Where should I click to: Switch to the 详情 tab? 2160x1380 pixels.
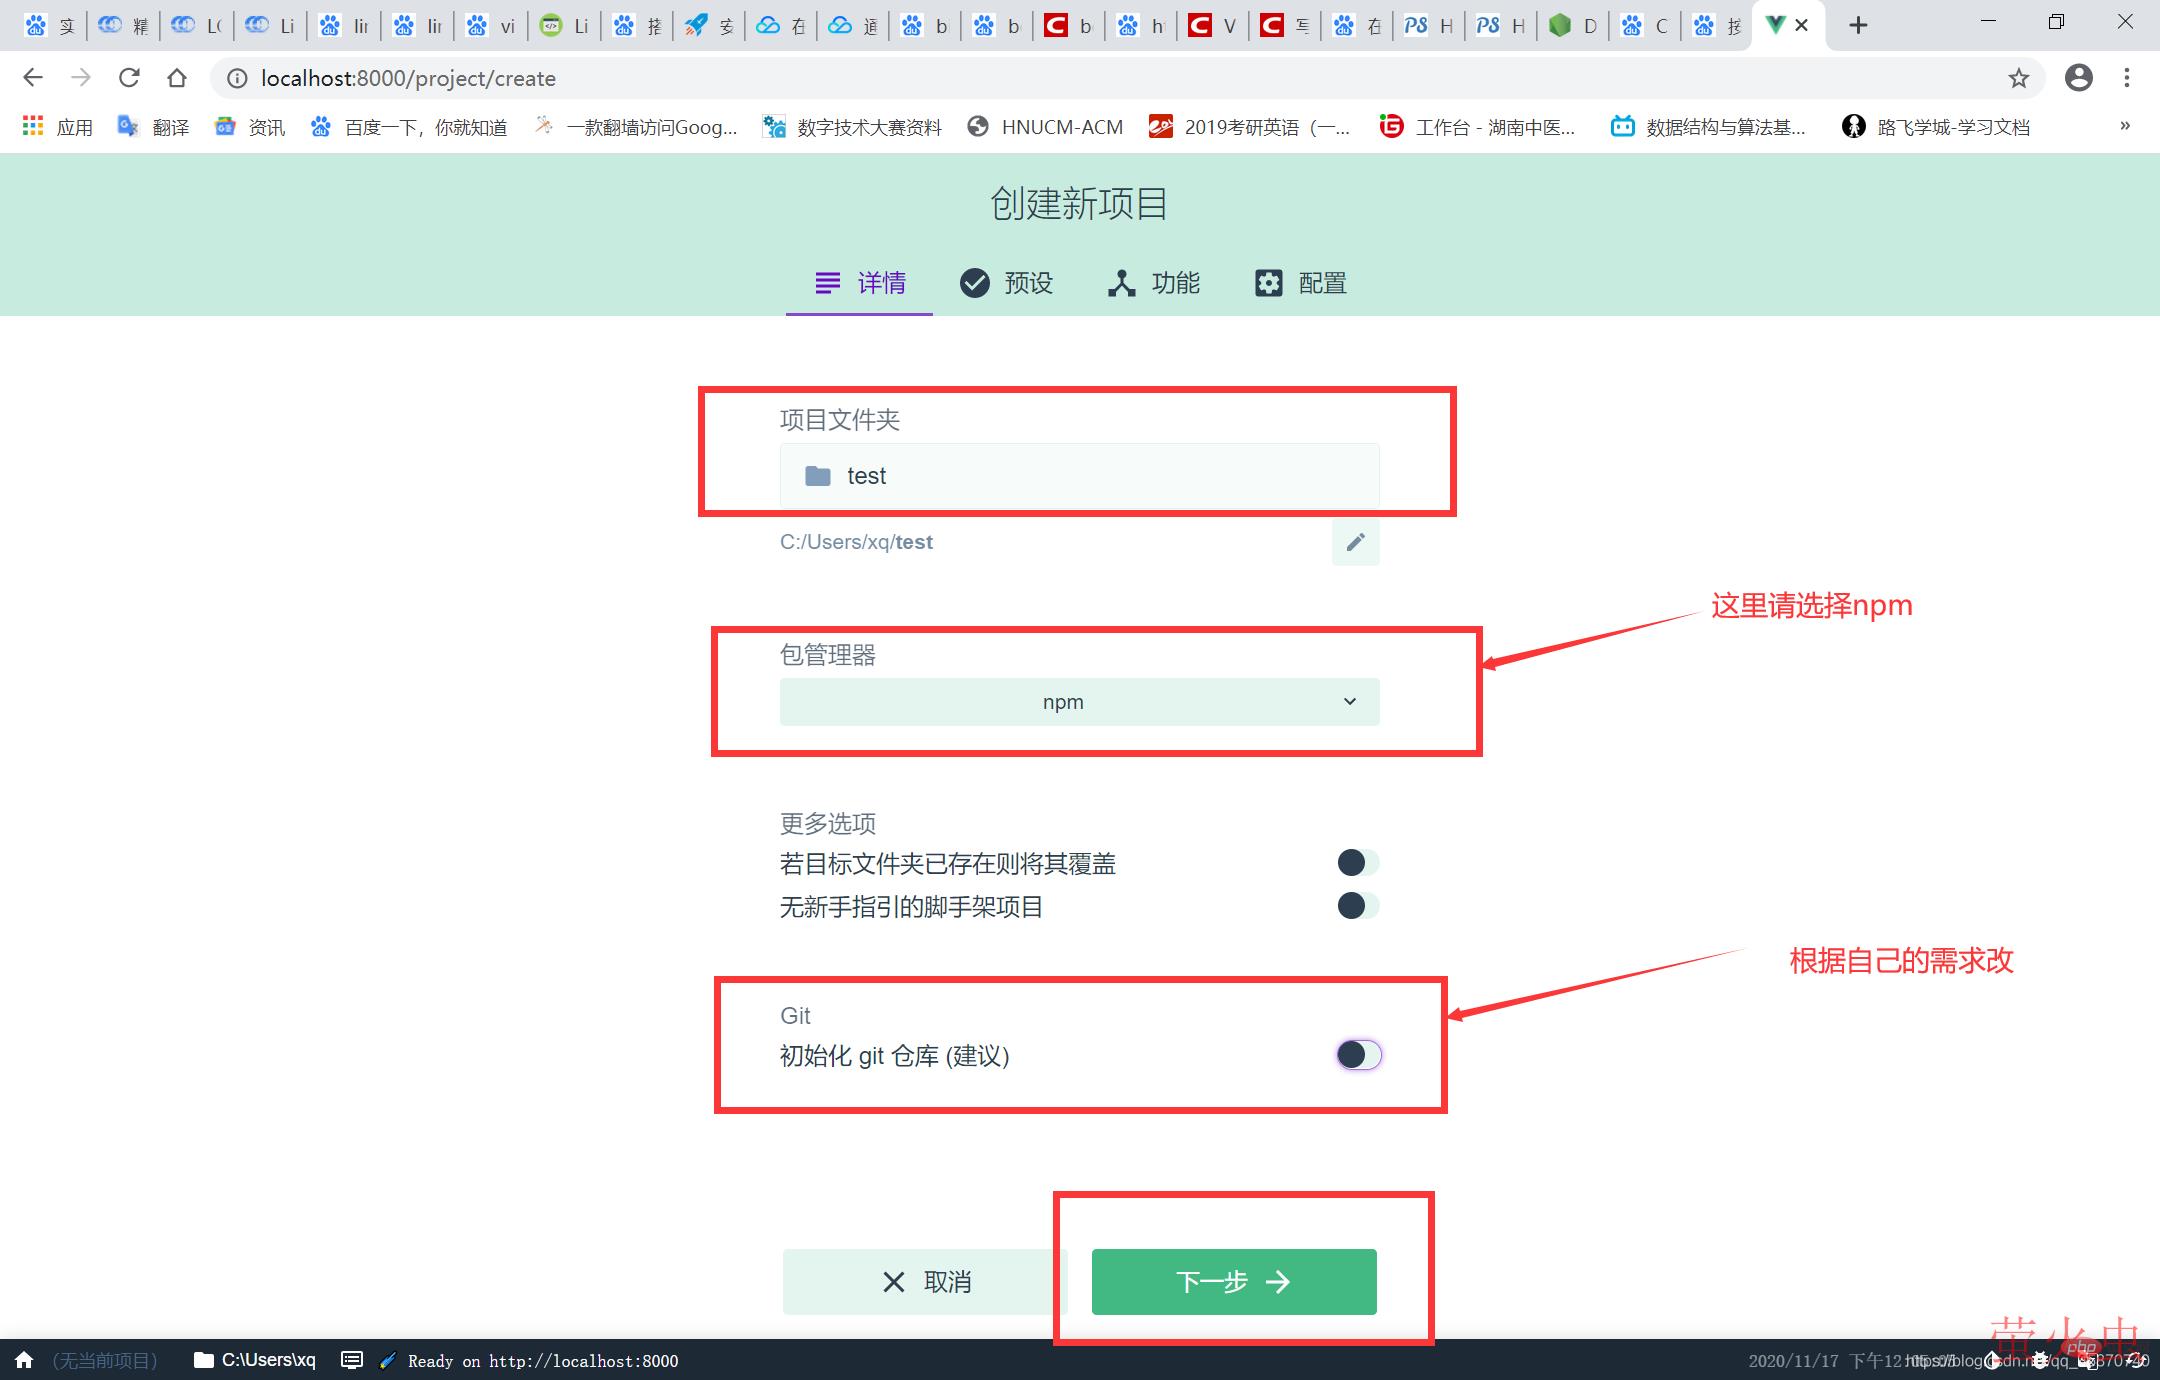(x=858, y=283)
